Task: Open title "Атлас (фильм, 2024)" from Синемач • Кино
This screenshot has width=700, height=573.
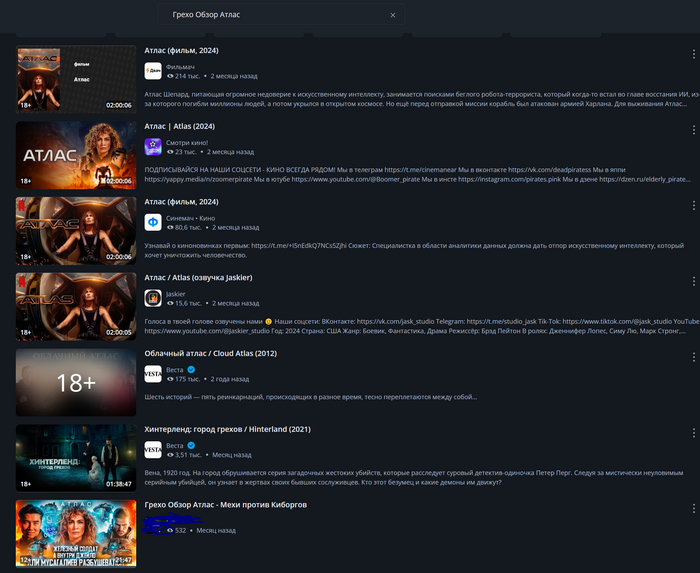Action: pos(181,202)
